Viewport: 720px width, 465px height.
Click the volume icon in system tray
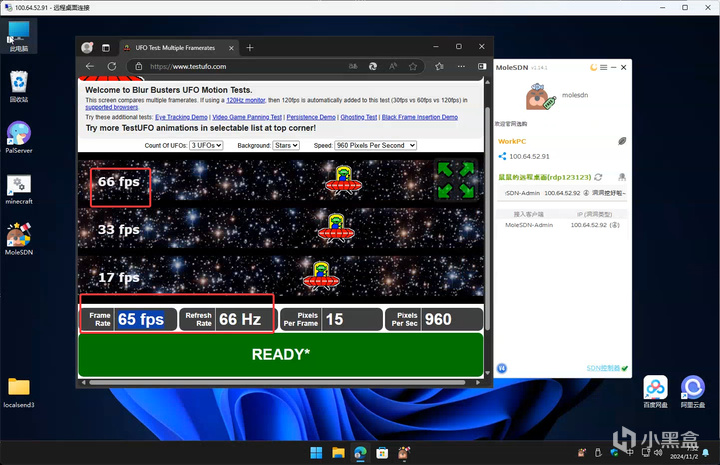point(658,453)
